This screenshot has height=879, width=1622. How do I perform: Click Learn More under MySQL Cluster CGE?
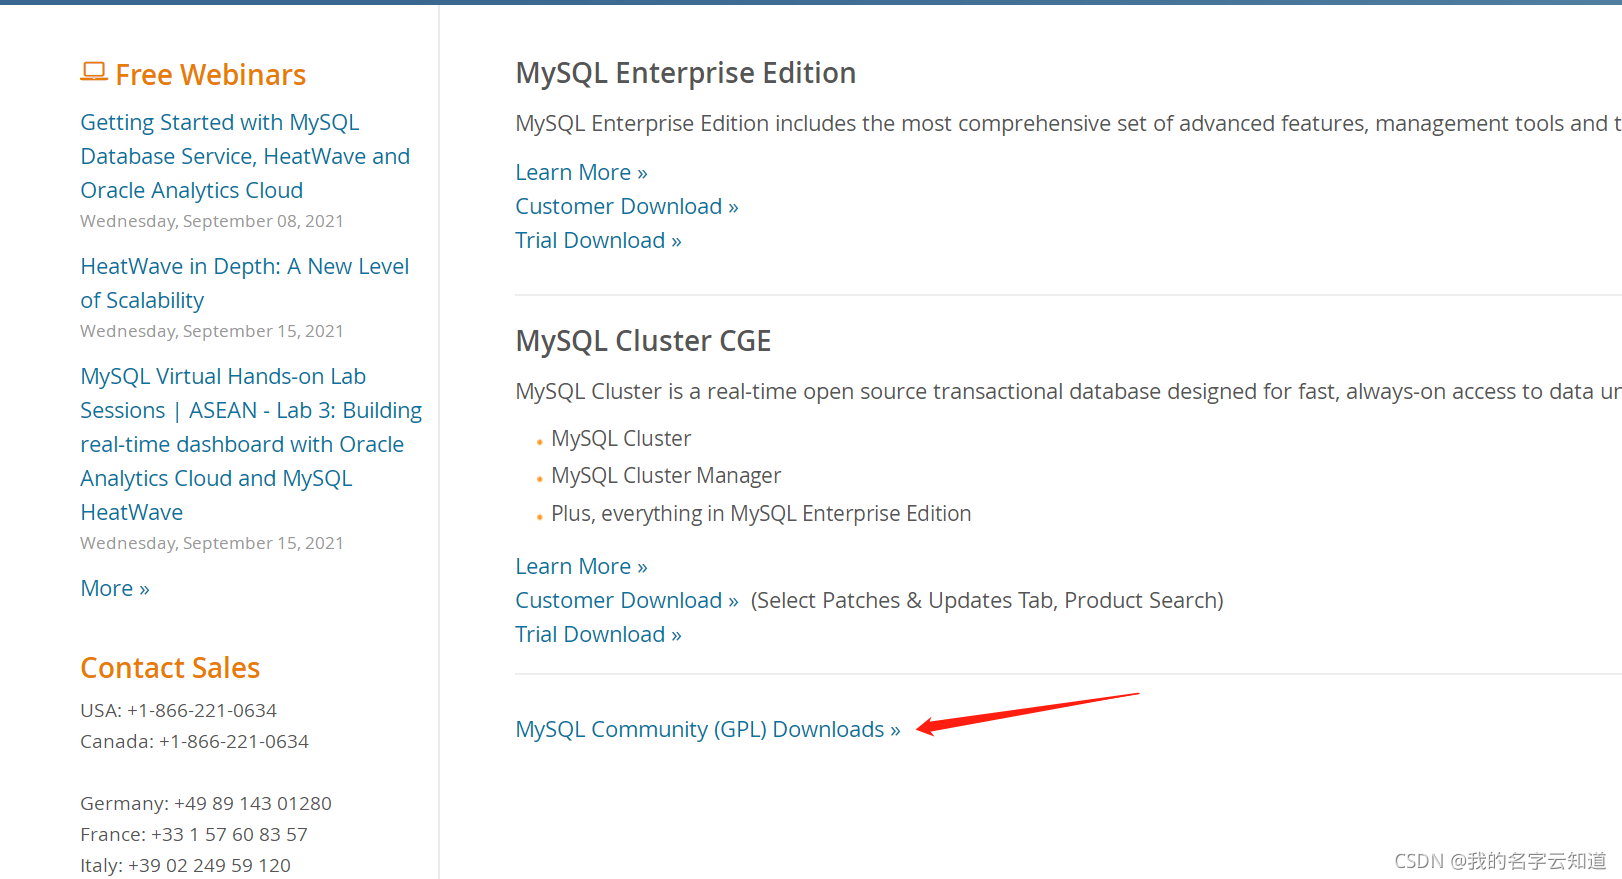(581, 566)
